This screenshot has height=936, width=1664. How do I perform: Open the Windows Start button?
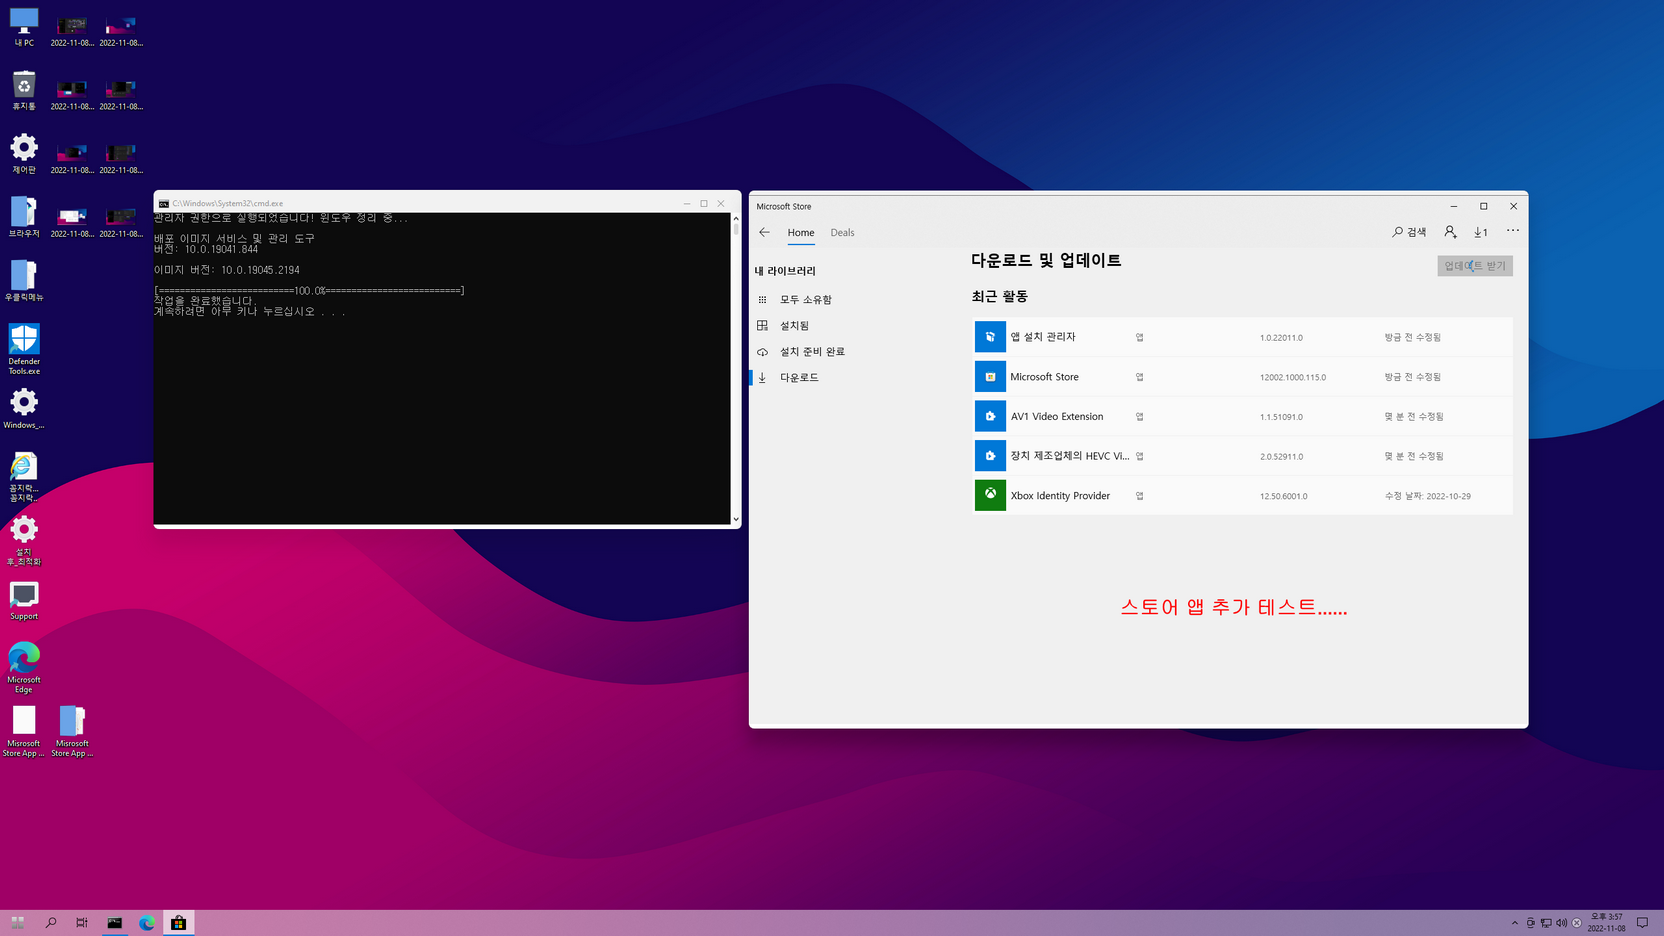click(17, 923)
